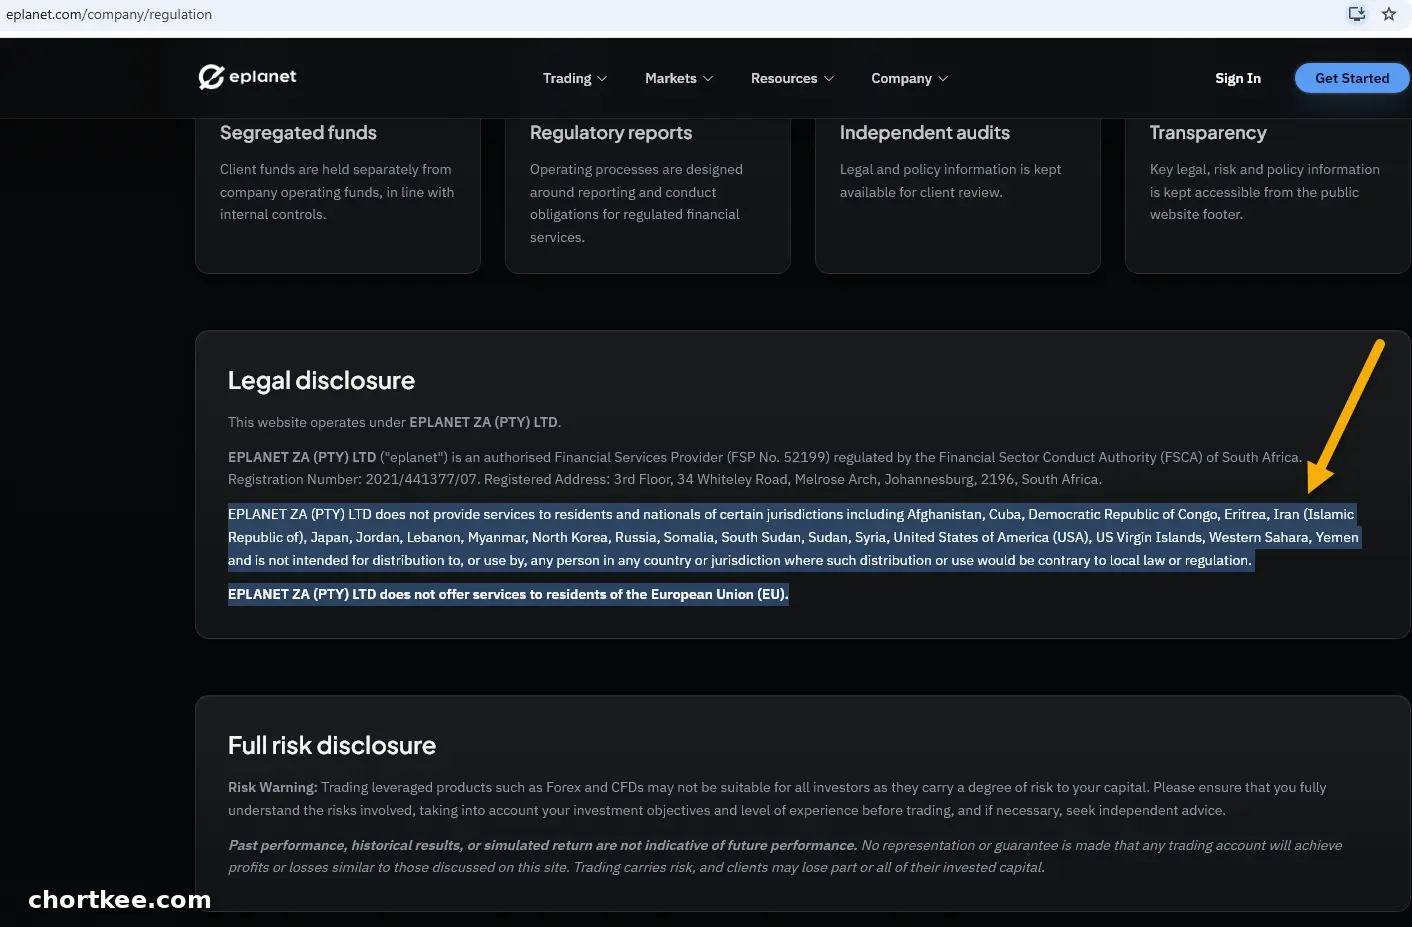Bookmark this page with the star icon
Screen dimensions: 1412x927
tap(1389, 14)
